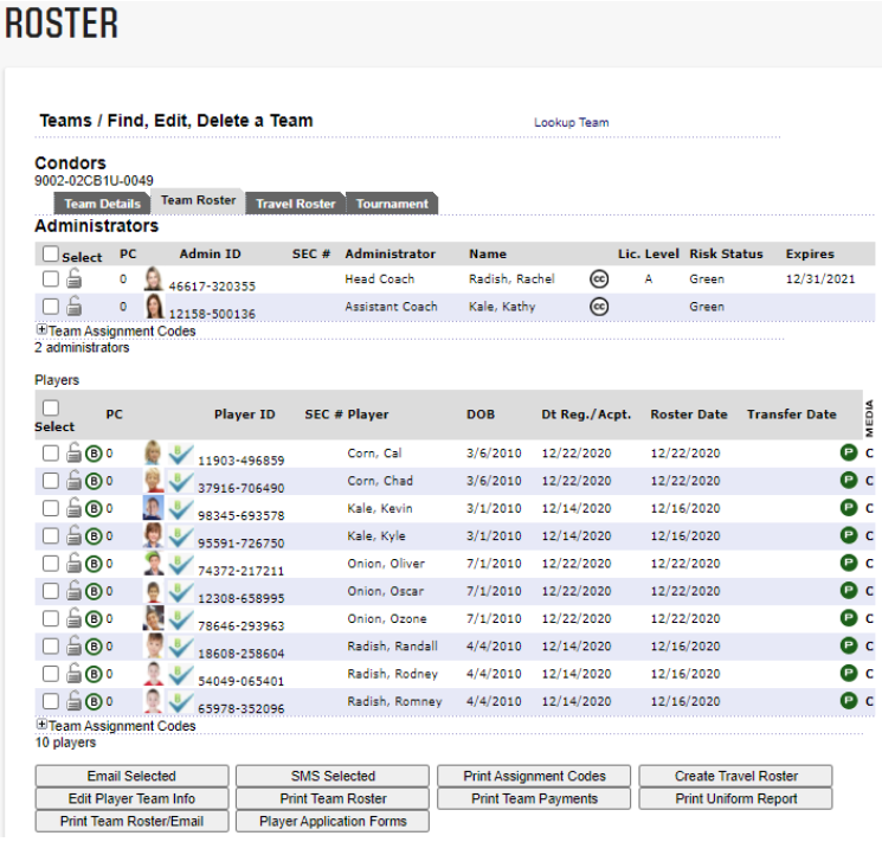Select the checkbox for Head Coach Rachel Radish
This screenshot has height=842, width=882.
50,280
